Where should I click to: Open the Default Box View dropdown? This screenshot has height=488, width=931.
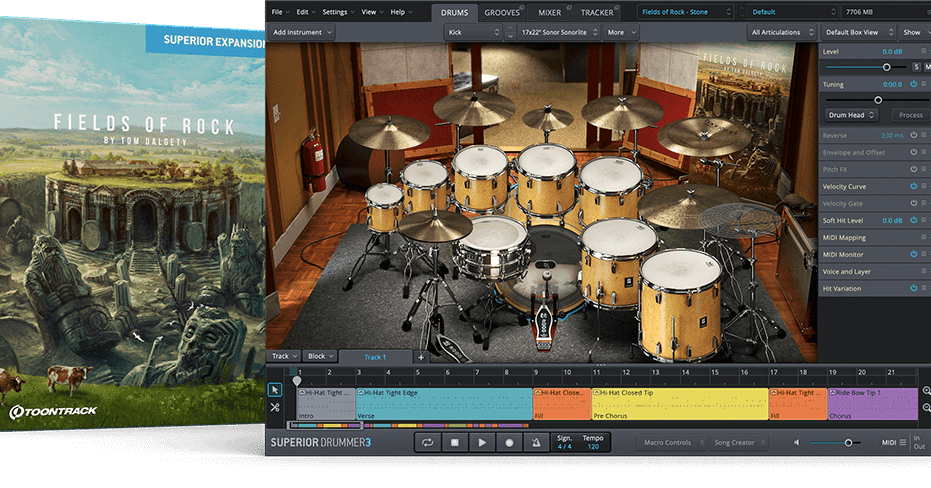[859, 32]
